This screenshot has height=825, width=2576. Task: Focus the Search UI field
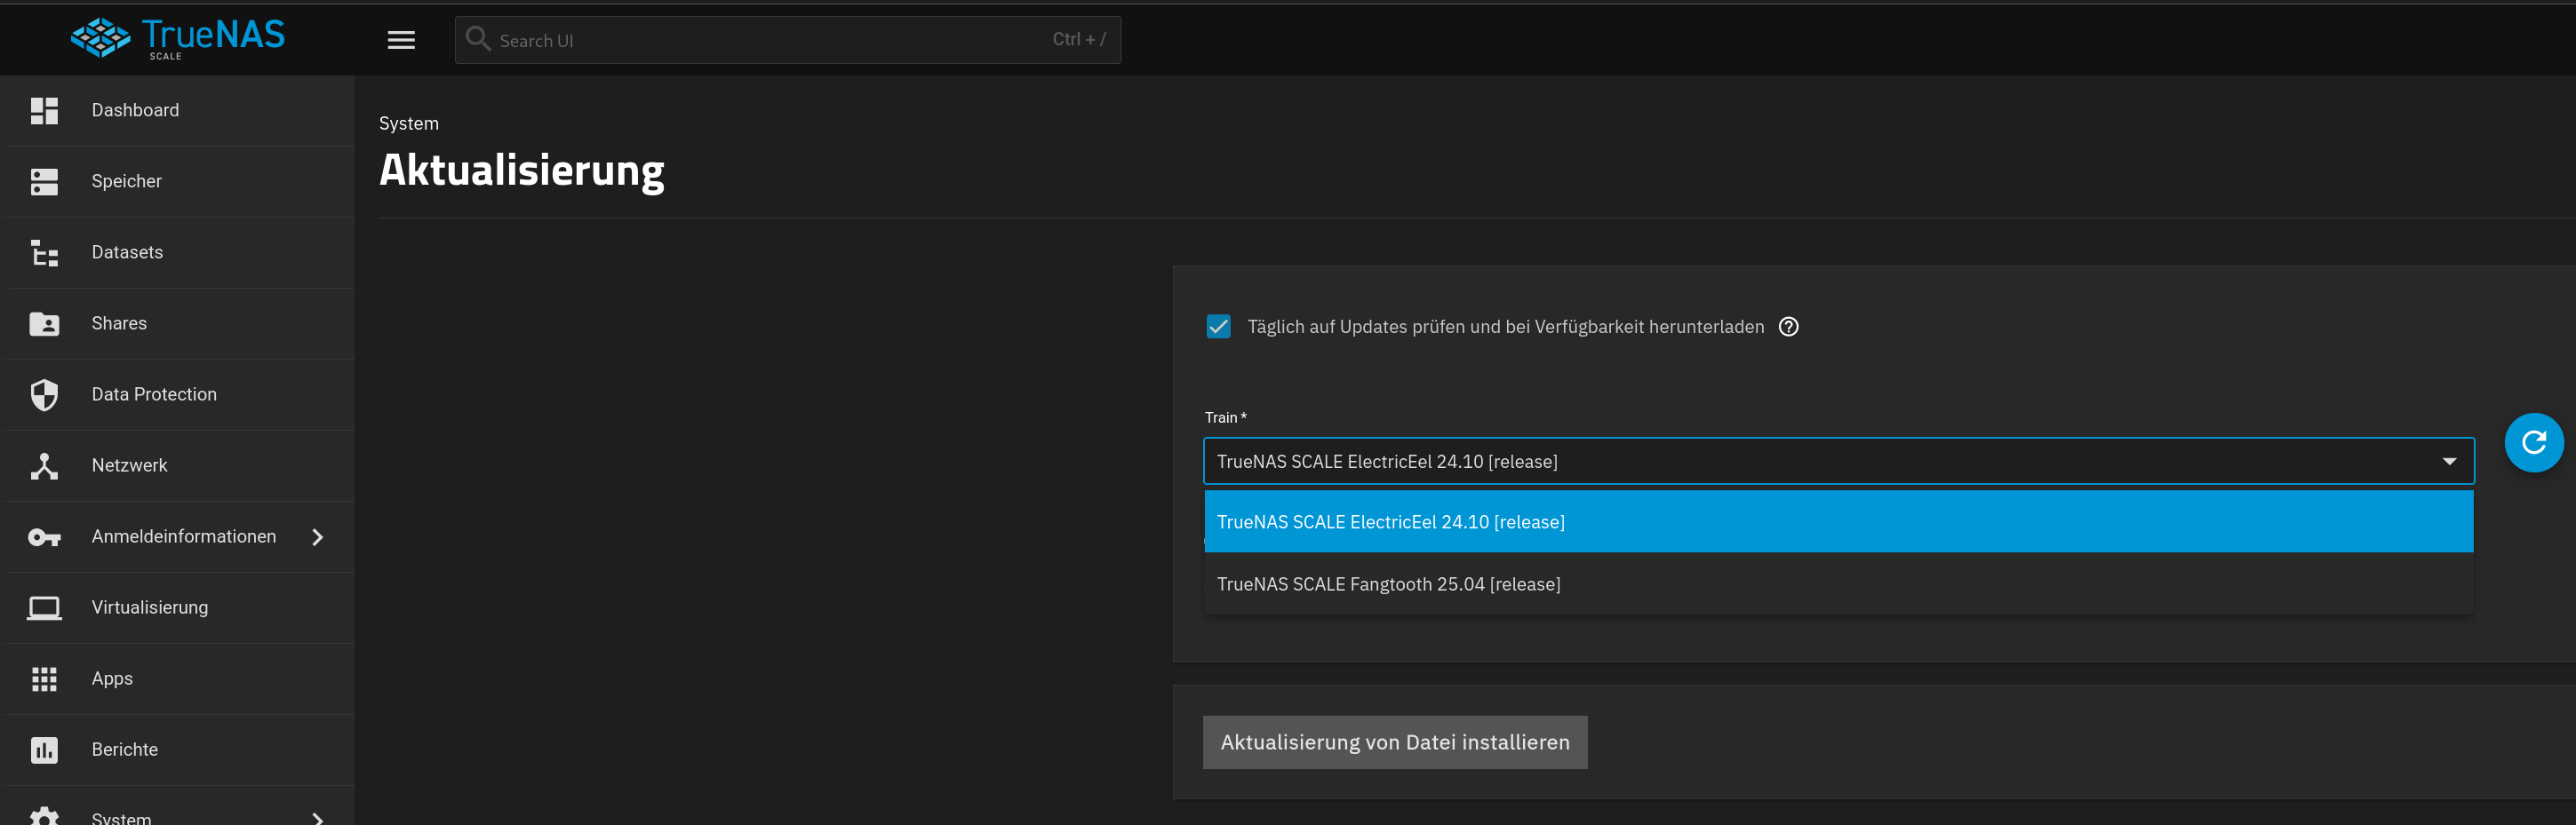click(x=787, y=40)
